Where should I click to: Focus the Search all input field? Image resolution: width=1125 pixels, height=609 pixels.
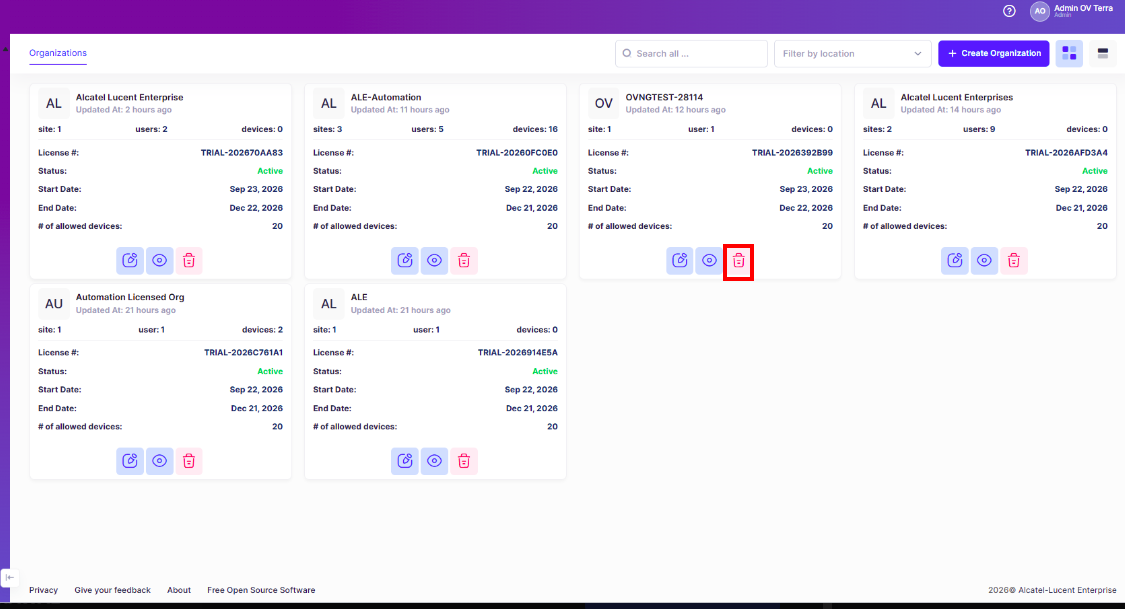pos(691,54)
